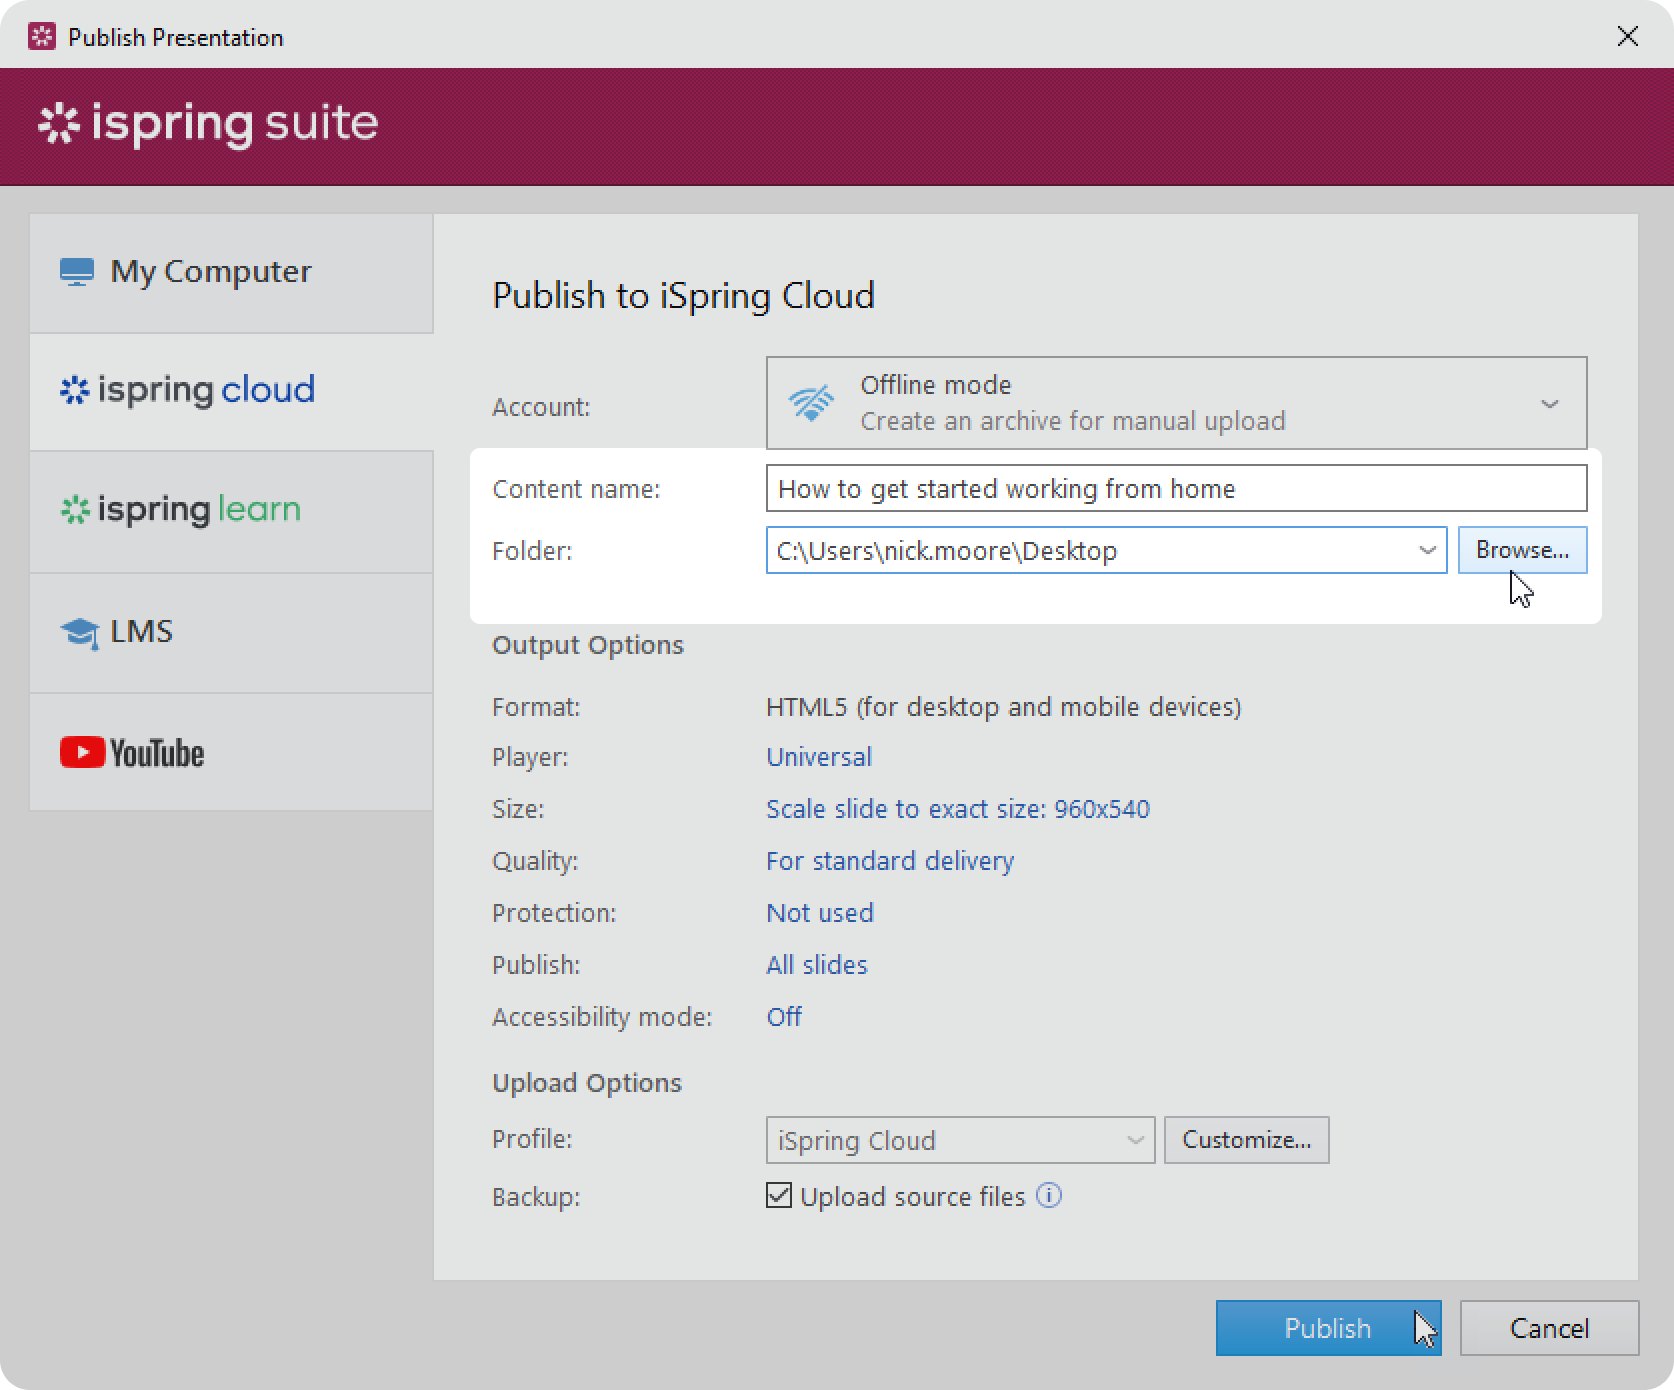Click the Customize... button
Image resolution: width=1674 pixels, height=1390 pixels.
click(x=1246, y=1140)
